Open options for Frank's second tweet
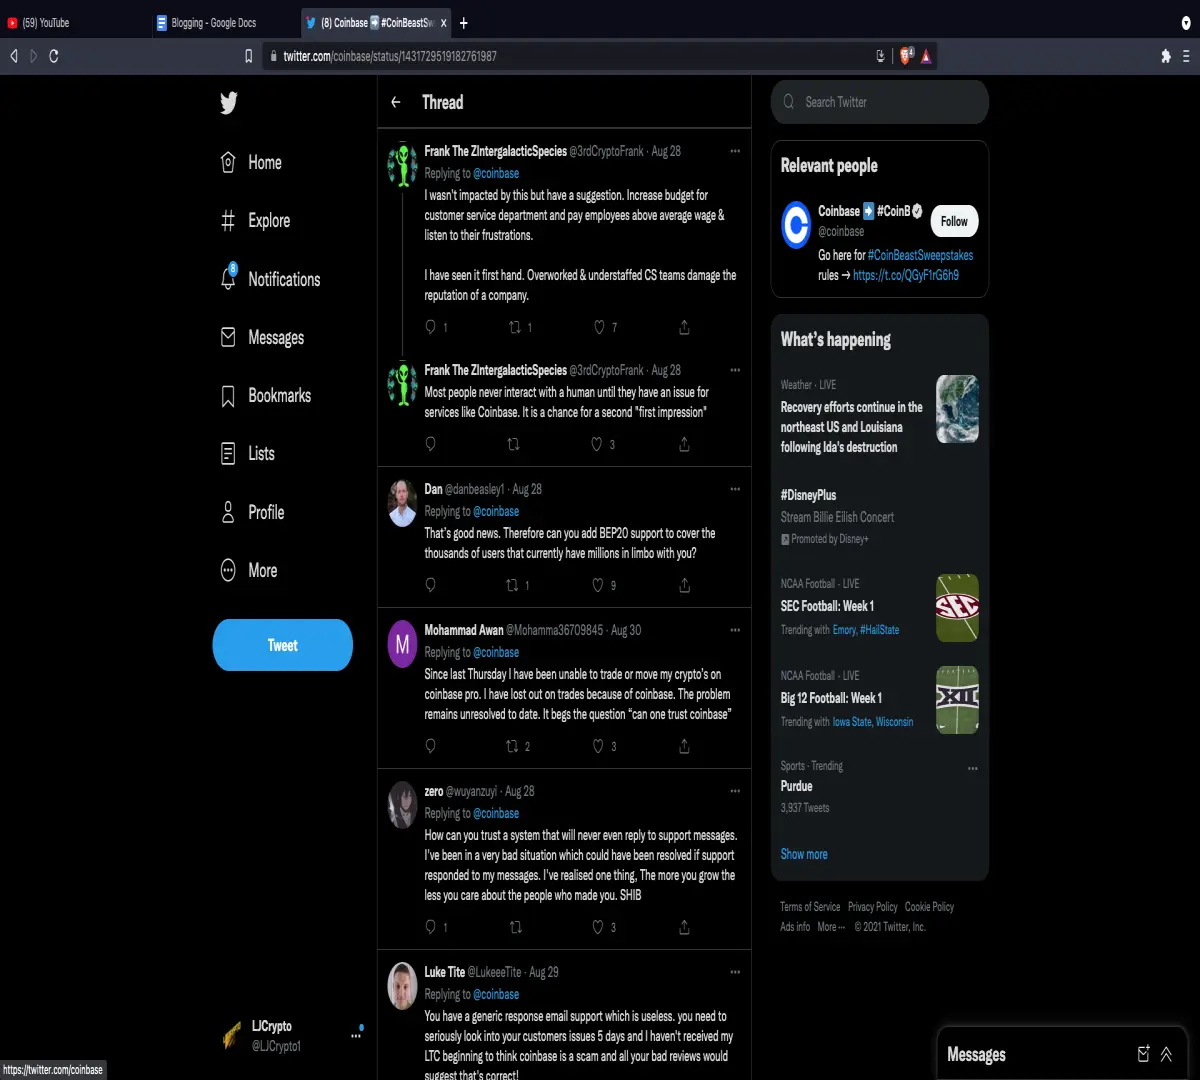 coord(735,370)
